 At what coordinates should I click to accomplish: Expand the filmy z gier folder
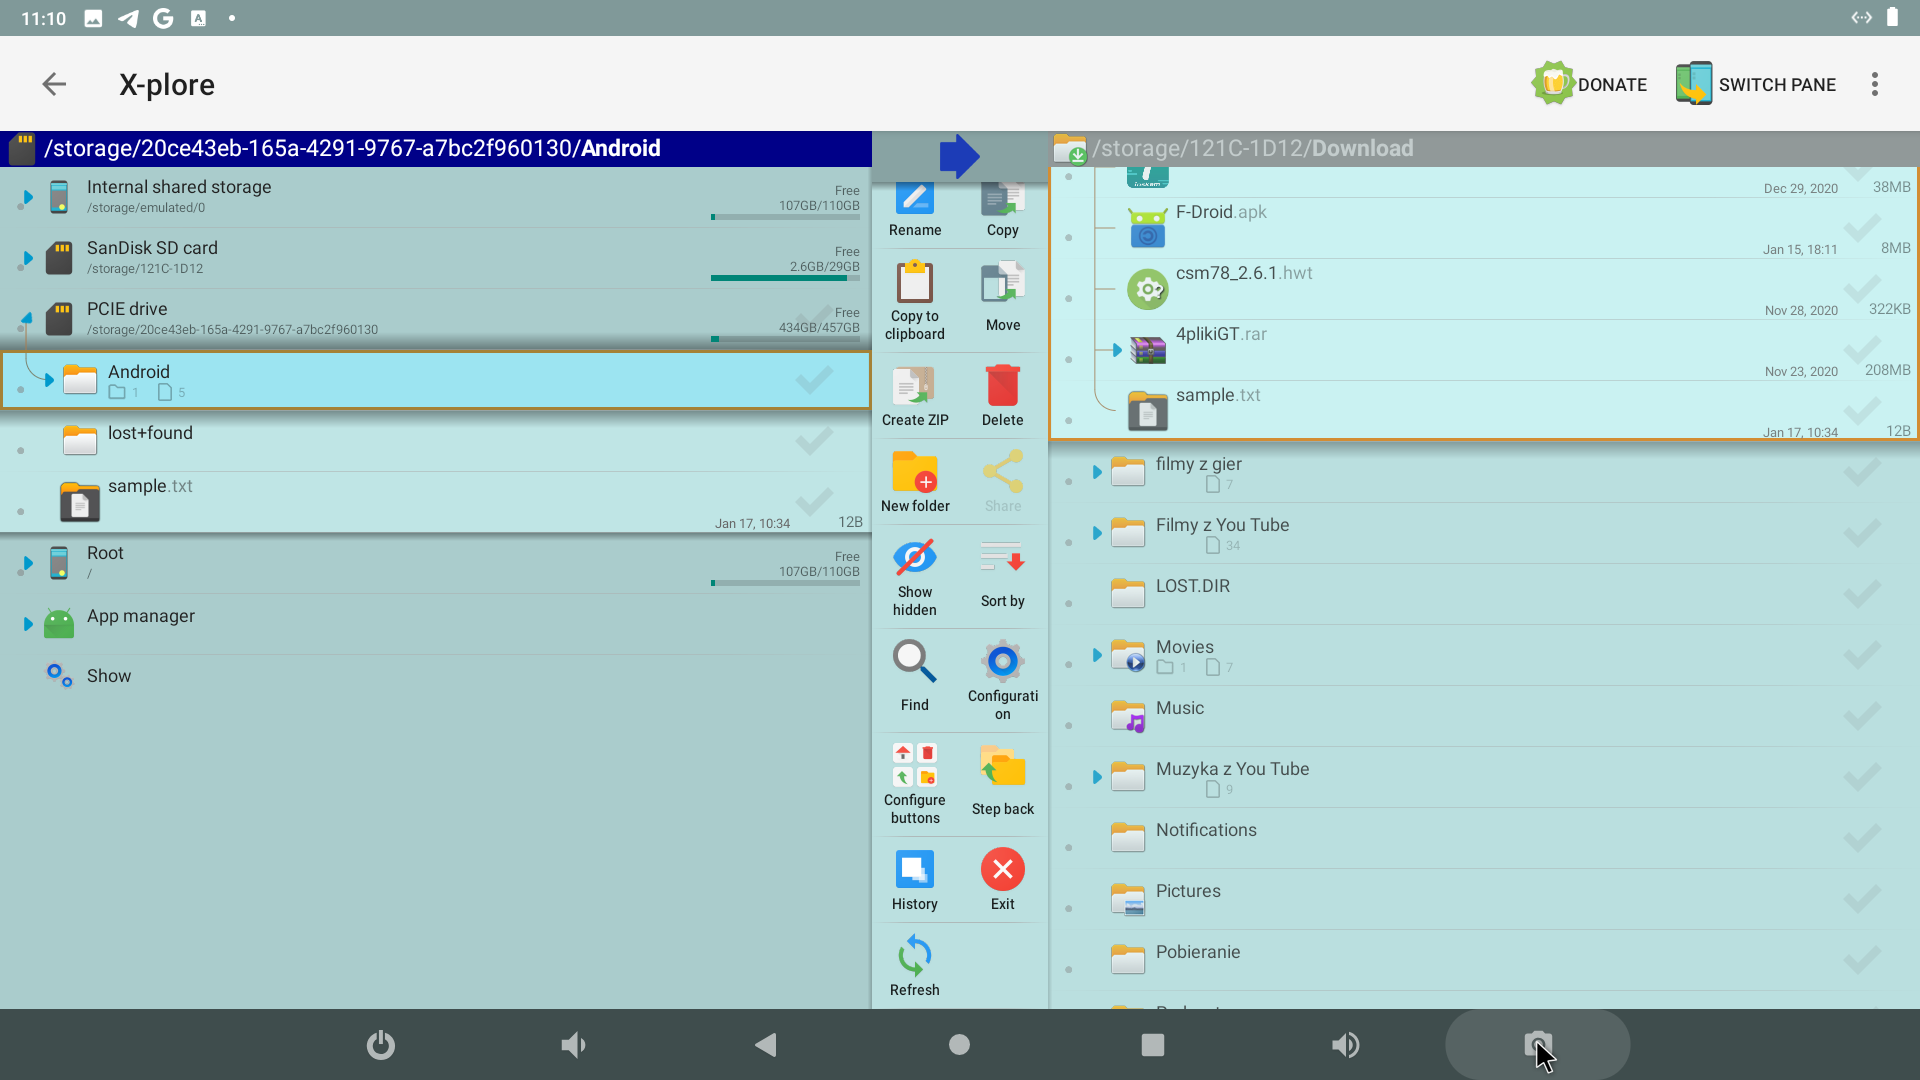(x=1097, y=472)
